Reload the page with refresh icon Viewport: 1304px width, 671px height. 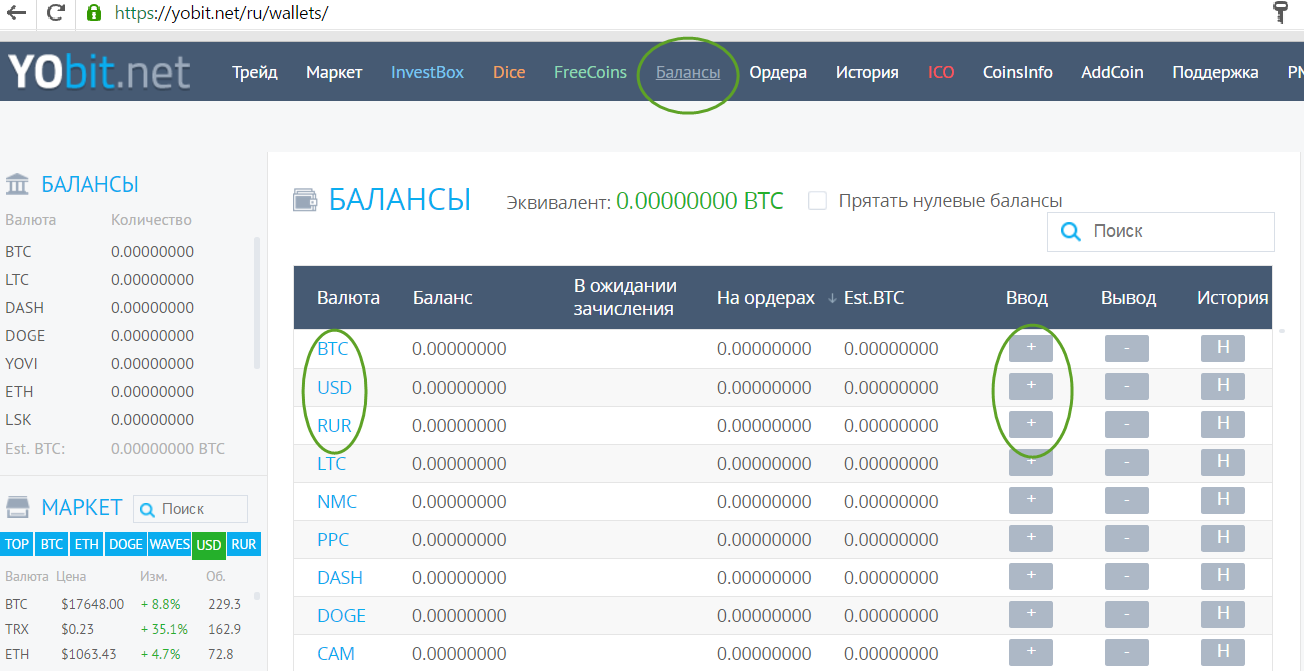(x=56, y=13)
